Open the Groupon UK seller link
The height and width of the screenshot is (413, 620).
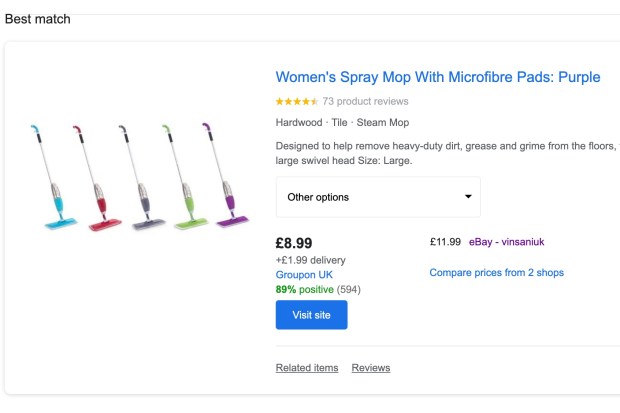pos(304,275)
